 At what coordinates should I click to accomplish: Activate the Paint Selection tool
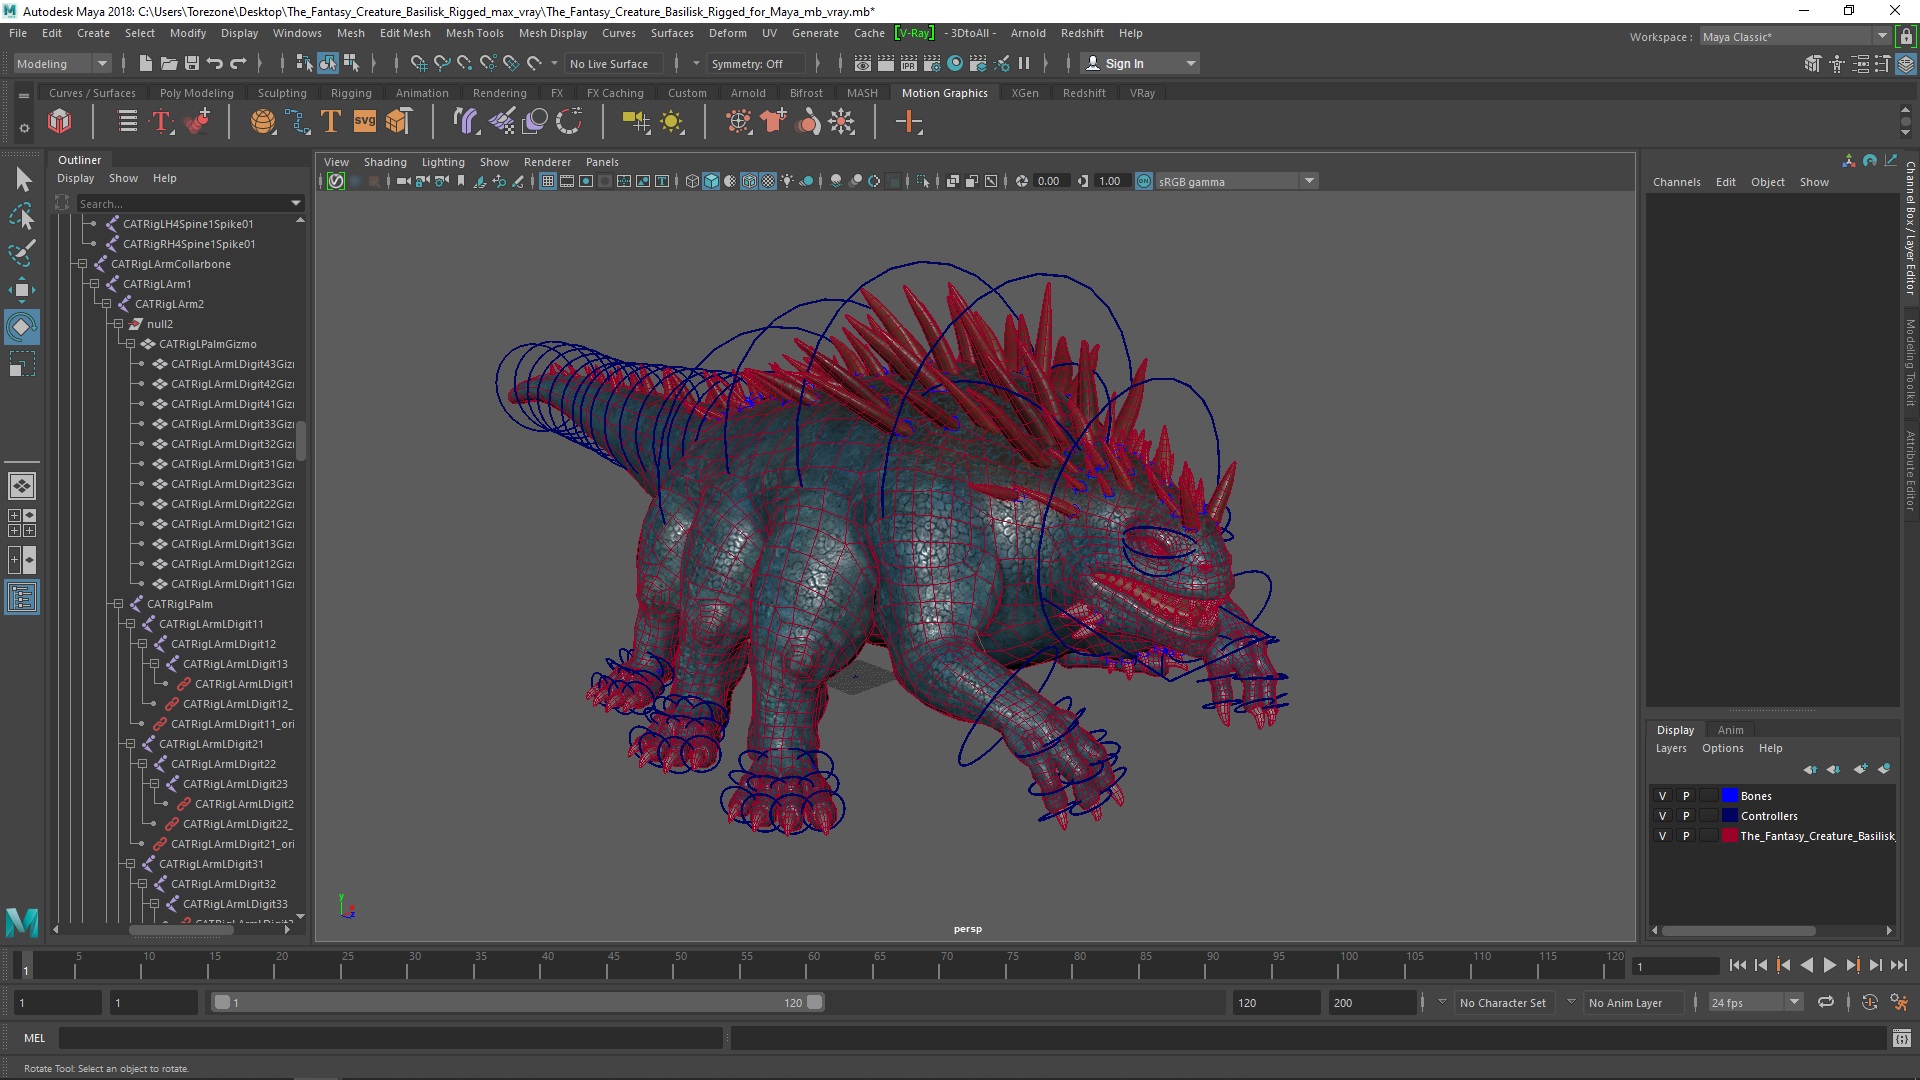coord(22,253)
